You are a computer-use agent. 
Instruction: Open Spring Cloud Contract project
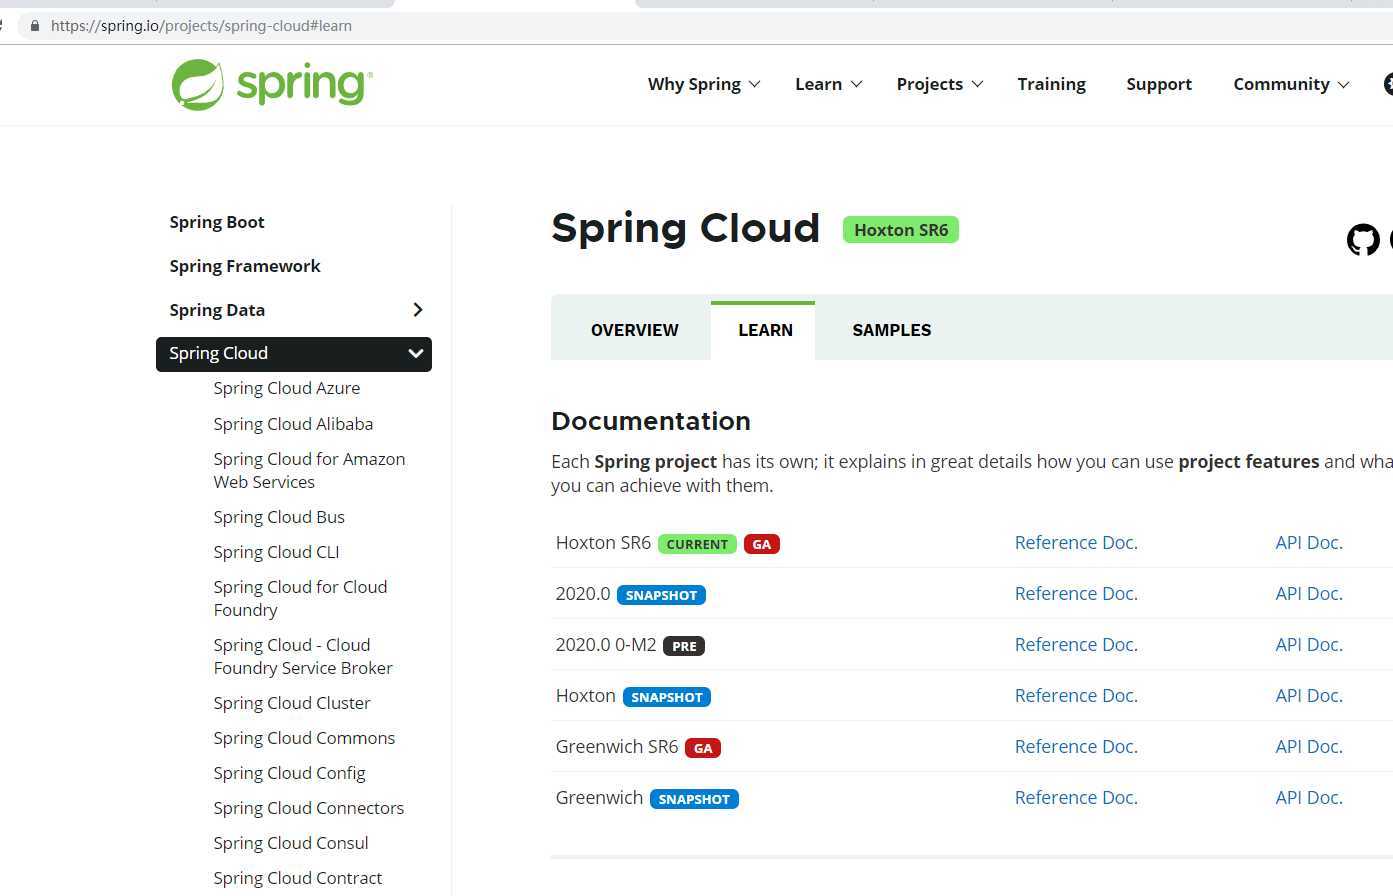pos(298,878)
